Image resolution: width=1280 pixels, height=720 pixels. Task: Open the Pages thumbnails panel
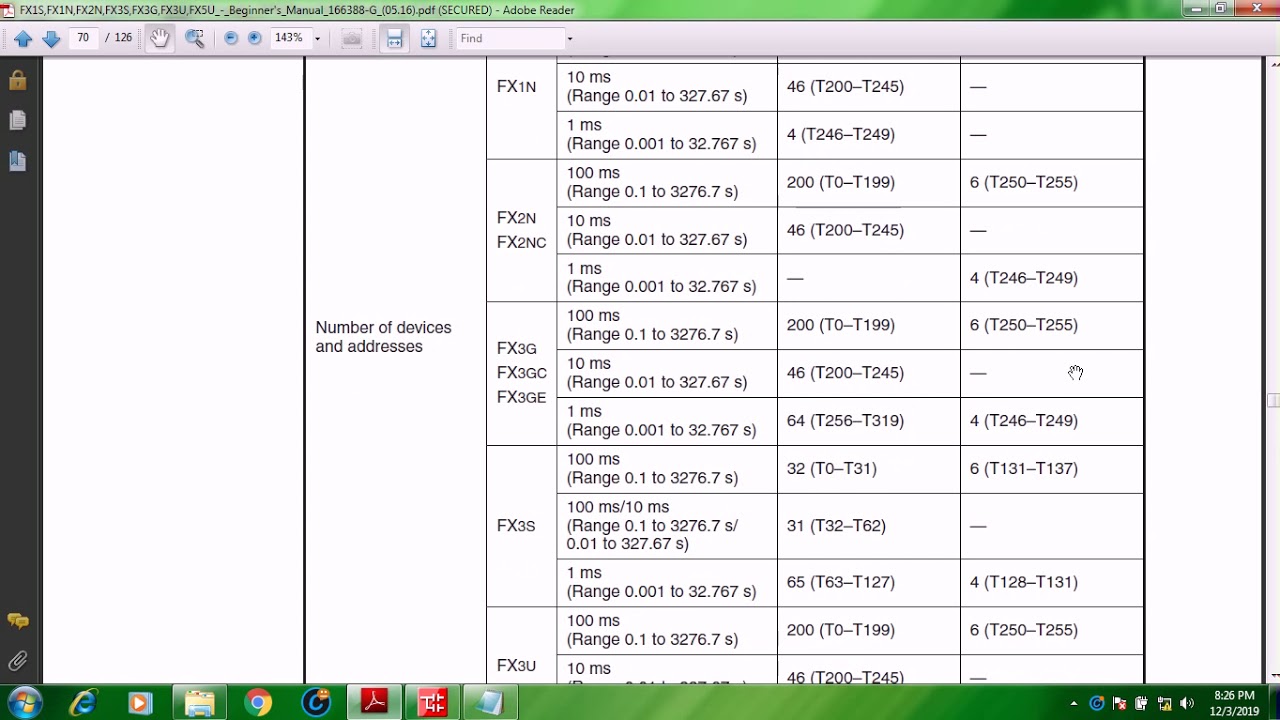(17, 120)
